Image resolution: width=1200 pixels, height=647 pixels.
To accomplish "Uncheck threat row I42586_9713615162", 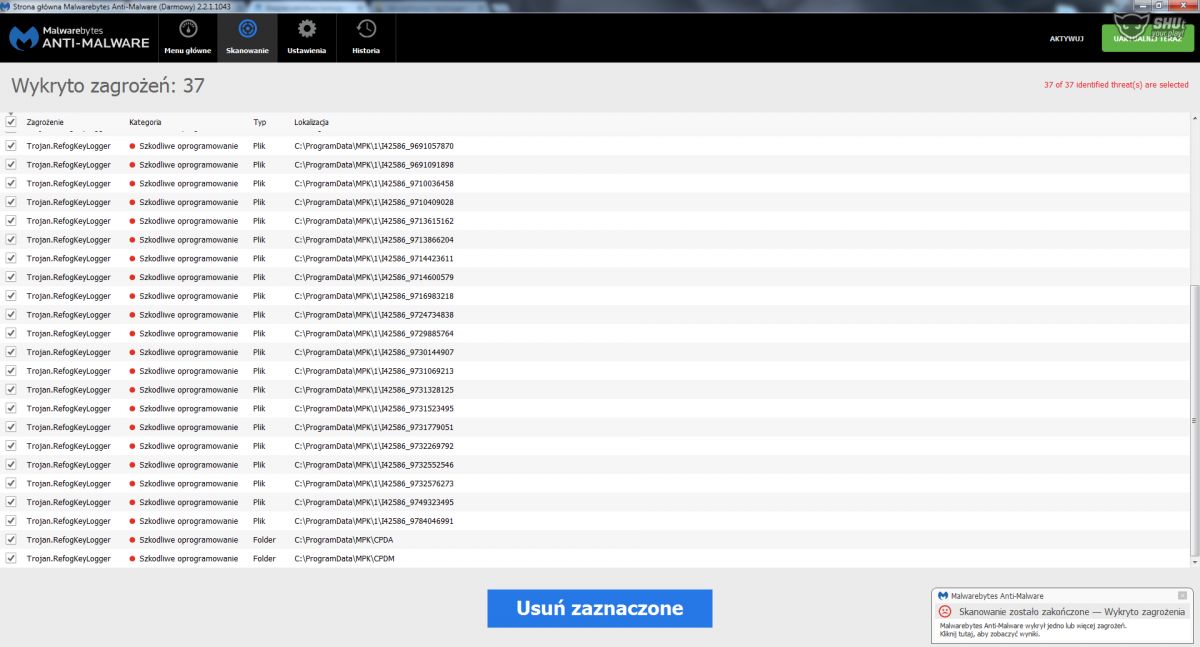I will click(x=11, y=221).
